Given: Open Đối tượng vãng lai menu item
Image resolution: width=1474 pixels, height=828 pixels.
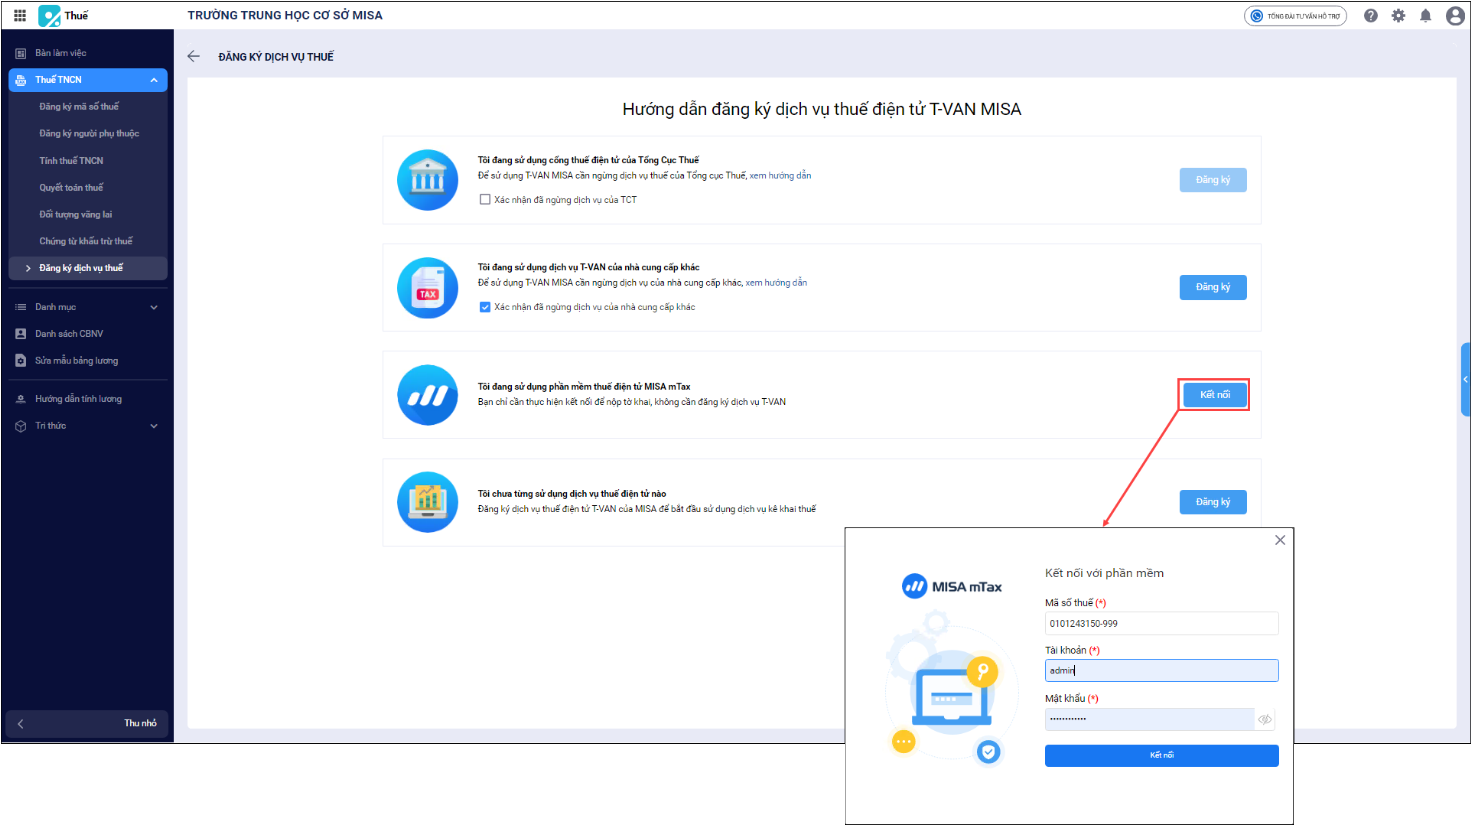Looking at the screenshot, I should click(76, 215).
